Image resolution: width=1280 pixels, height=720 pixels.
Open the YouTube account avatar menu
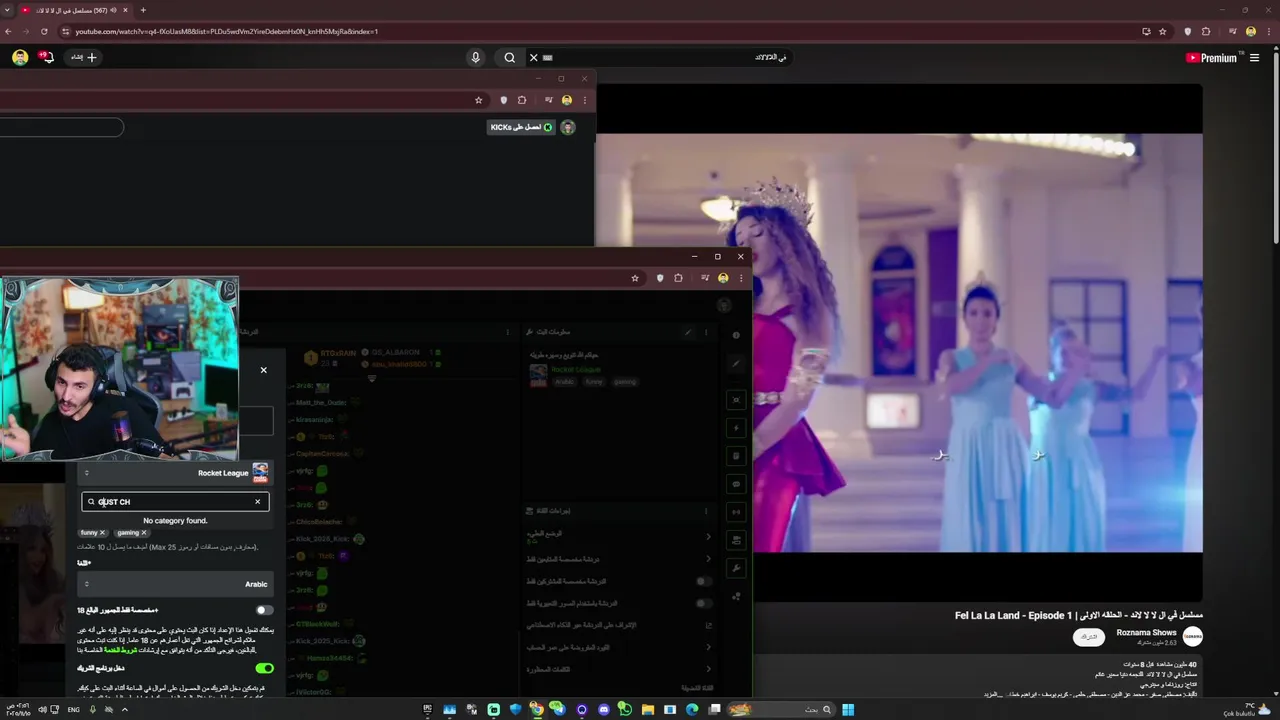20,57
